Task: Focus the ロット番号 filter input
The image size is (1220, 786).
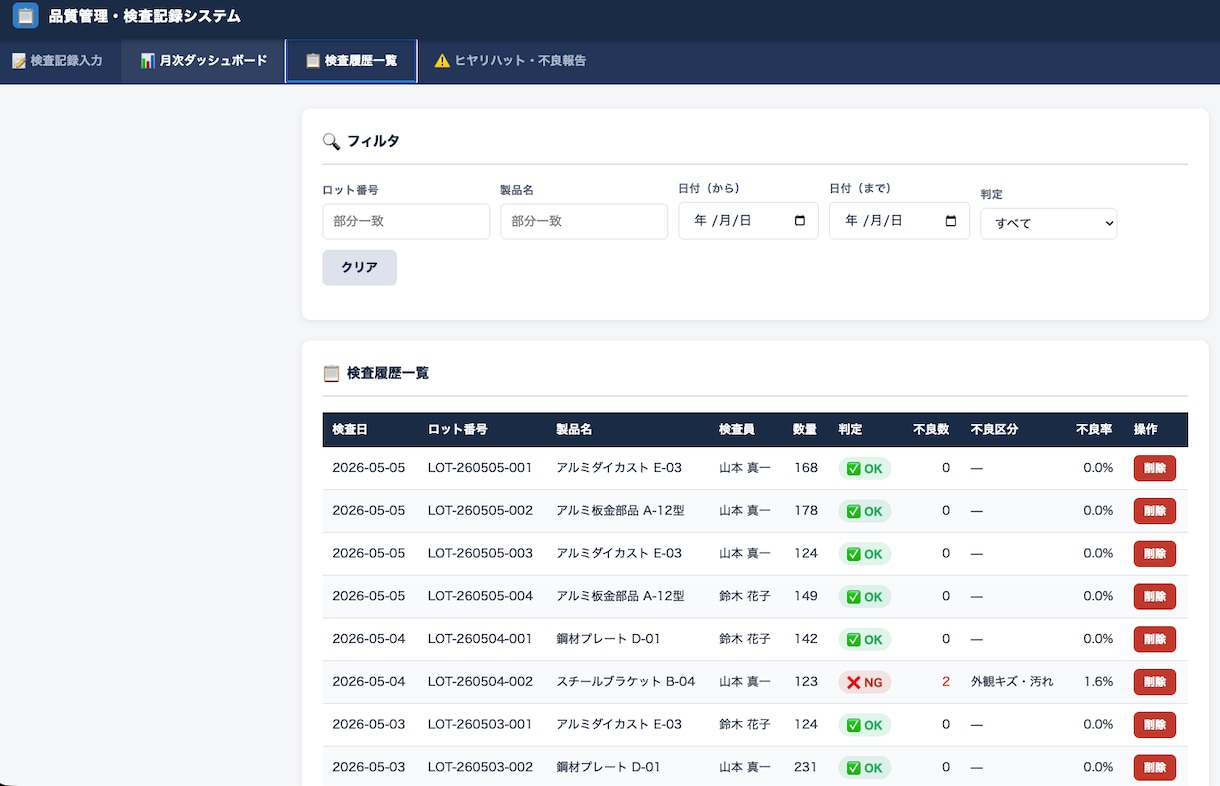Action: click(x=406, y=221)
